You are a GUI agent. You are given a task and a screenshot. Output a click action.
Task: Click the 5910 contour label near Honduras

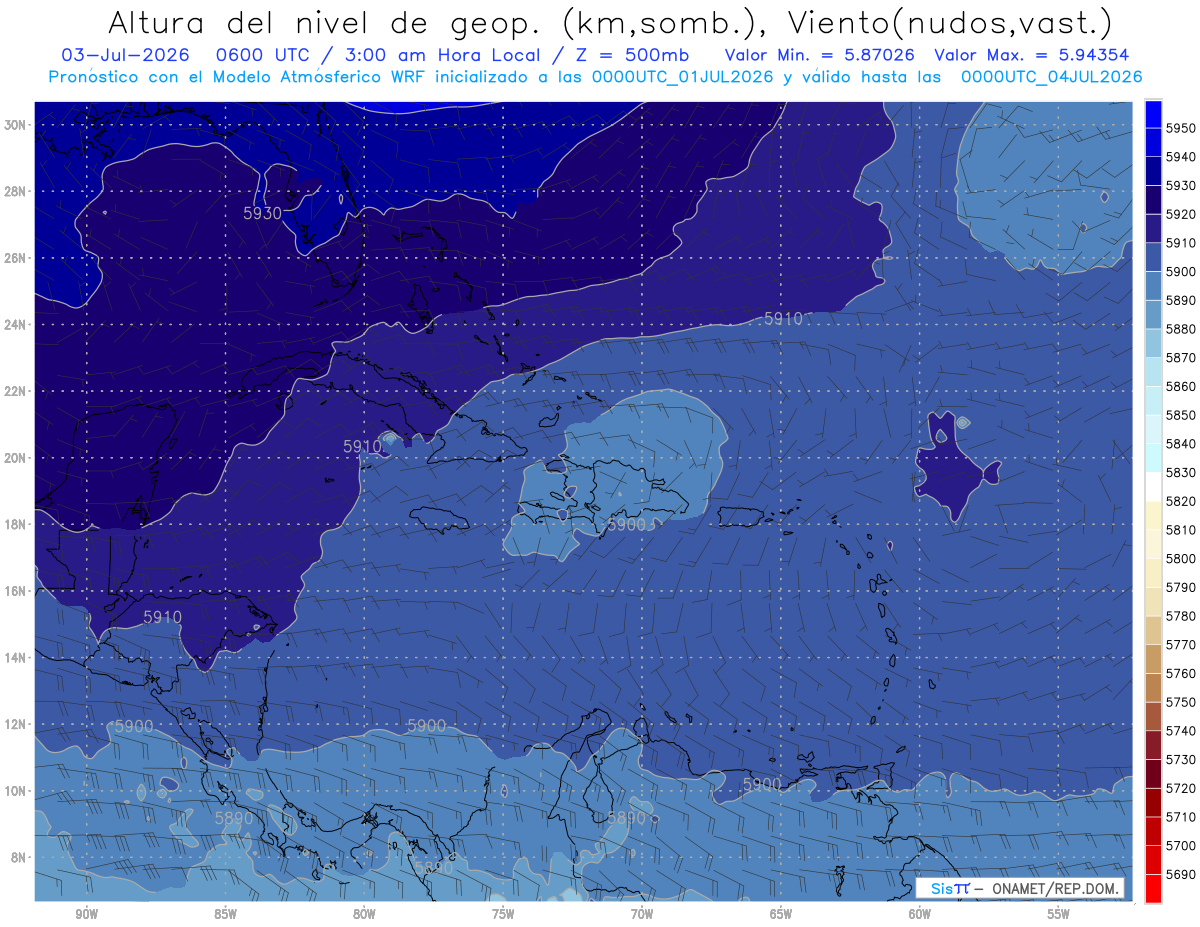(163, 618)
